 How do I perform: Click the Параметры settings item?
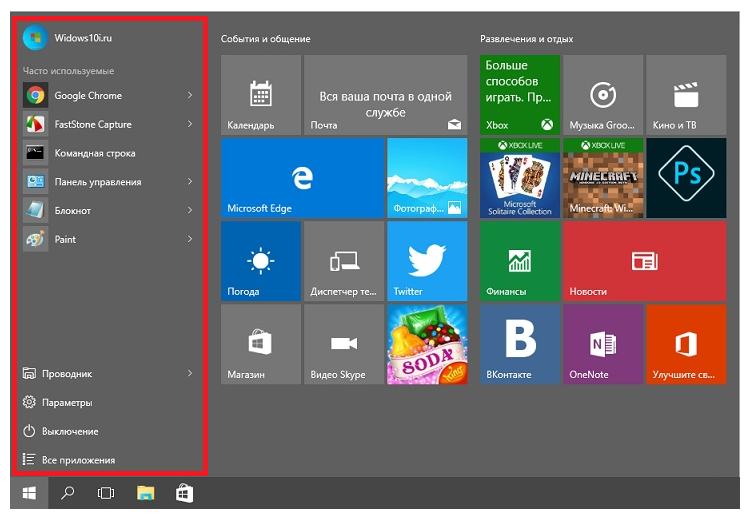[66, 403]
